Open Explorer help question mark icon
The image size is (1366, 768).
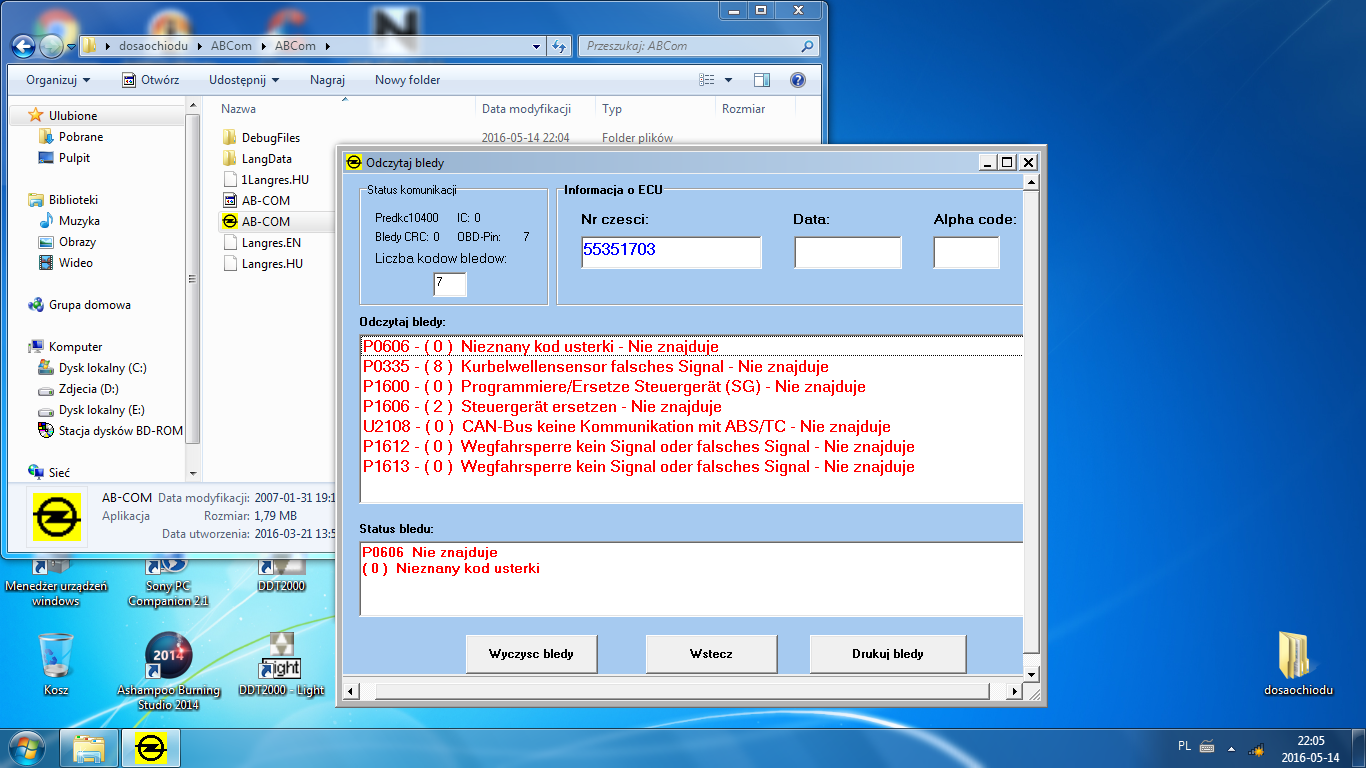click(x=798, y=80)
